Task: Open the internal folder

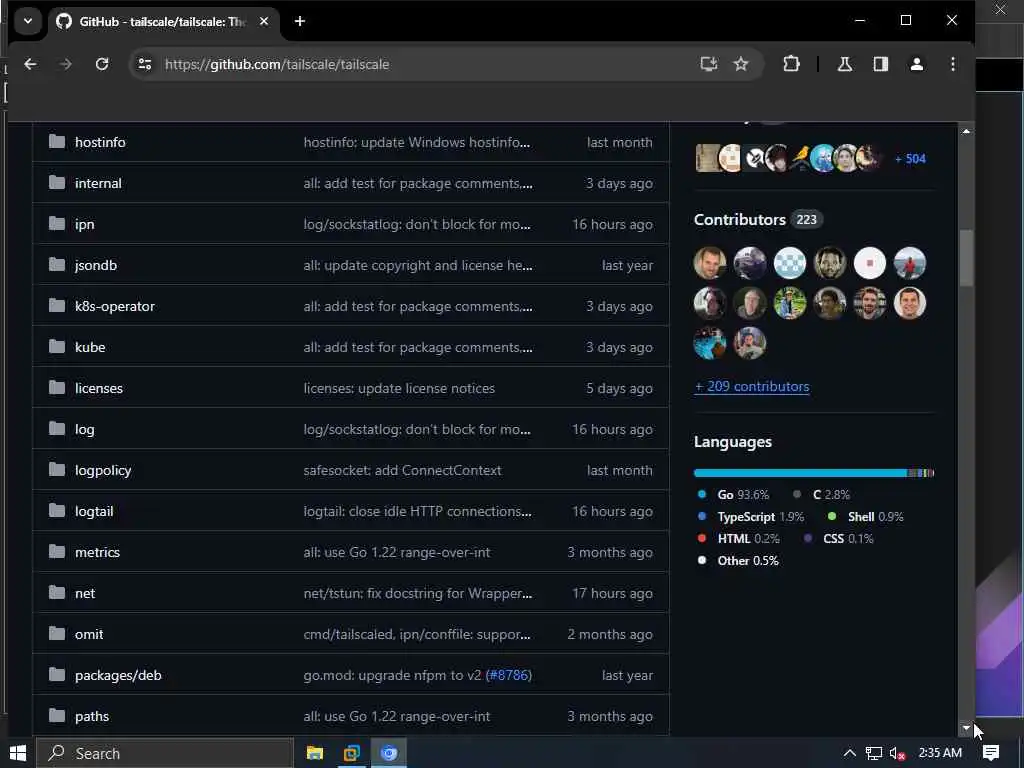Action: coord(98,184)
